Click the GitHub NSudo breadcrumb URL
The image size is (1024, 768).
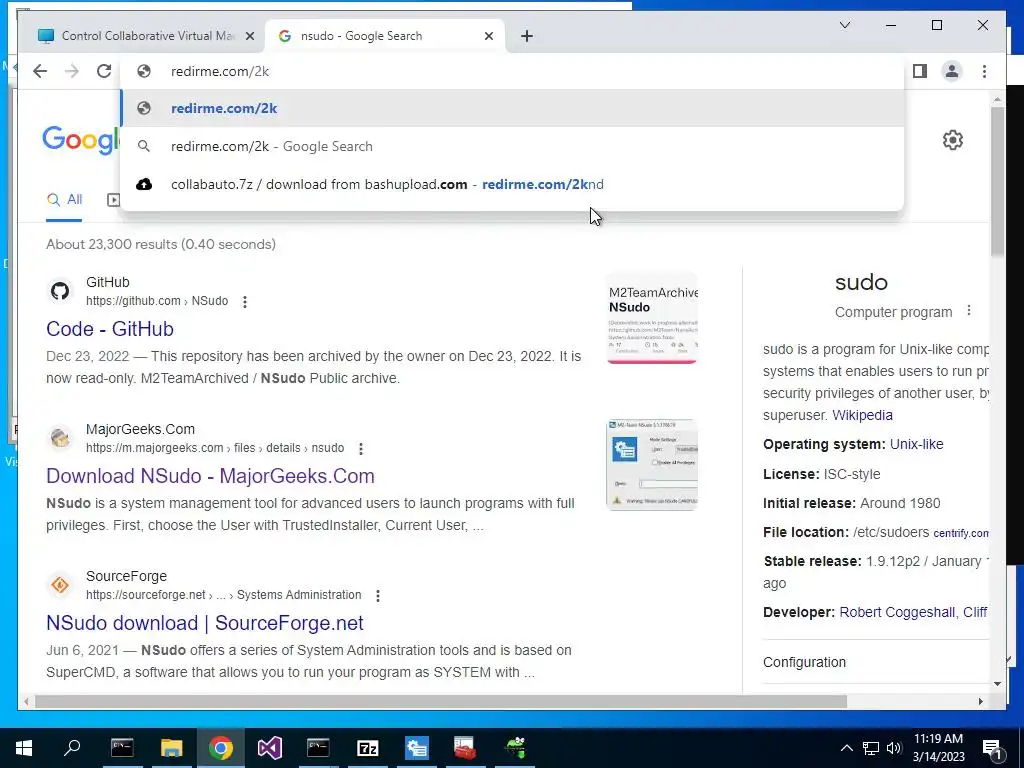pos(157,301)
